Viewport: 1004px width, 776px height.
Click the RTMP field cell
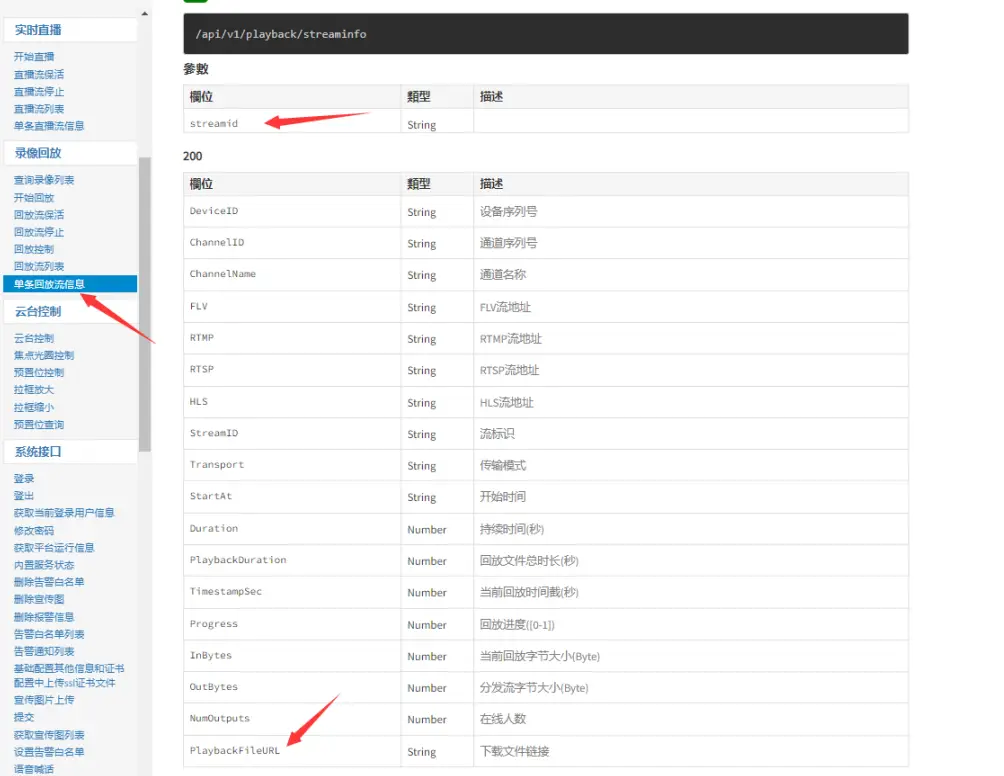292,338
